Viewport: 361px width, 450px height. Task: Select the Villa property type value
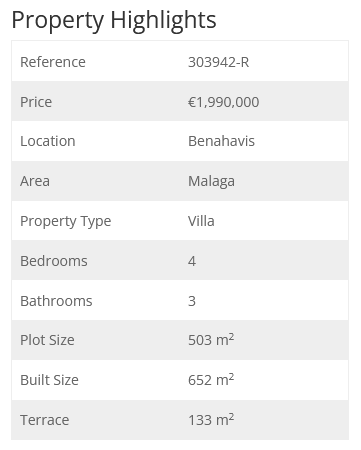[x=201, y=221]
